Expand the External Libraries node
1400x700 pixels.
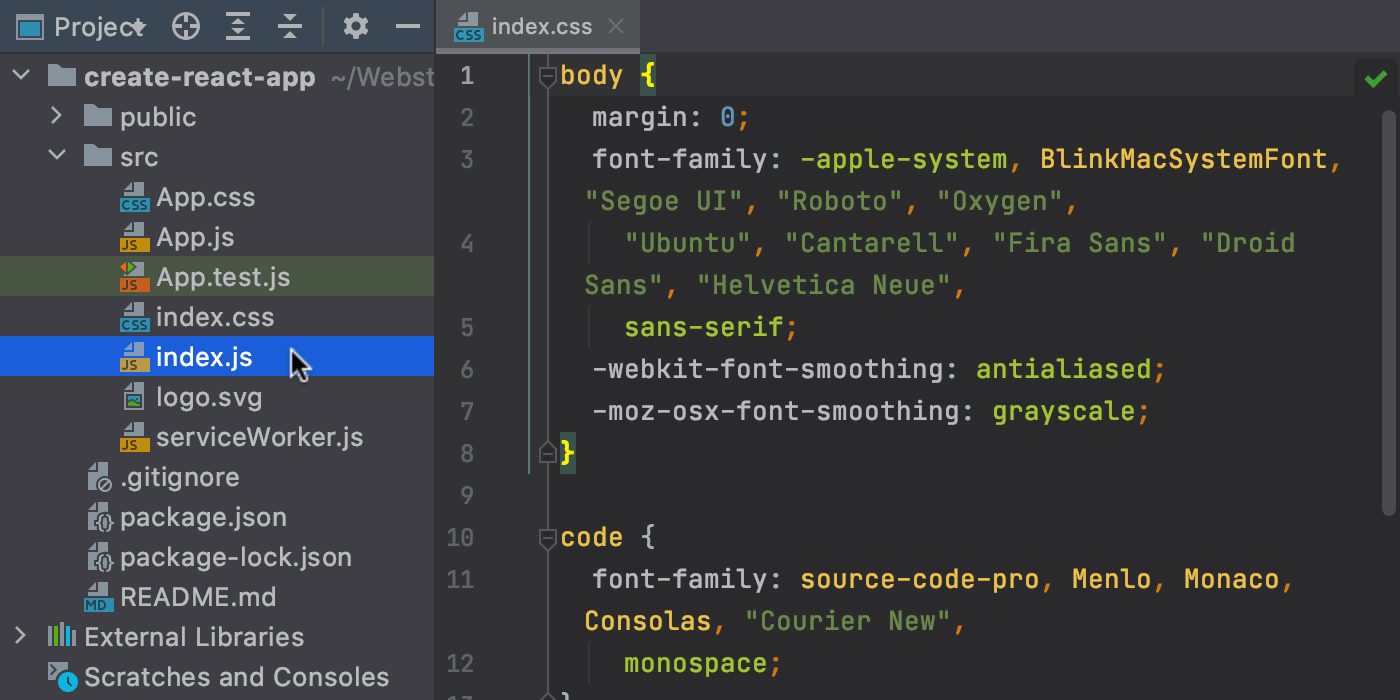(x=20, y=637)
